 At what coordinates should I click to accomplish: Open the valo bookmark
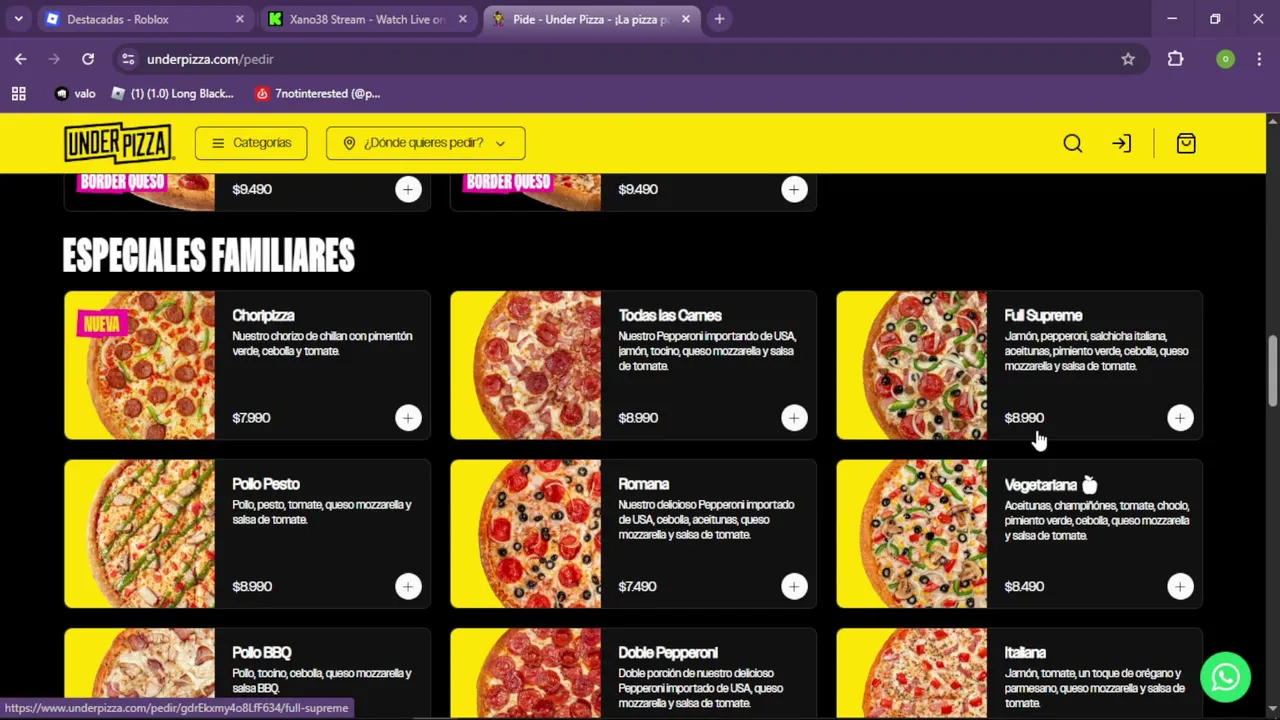[x=76, y=93]
